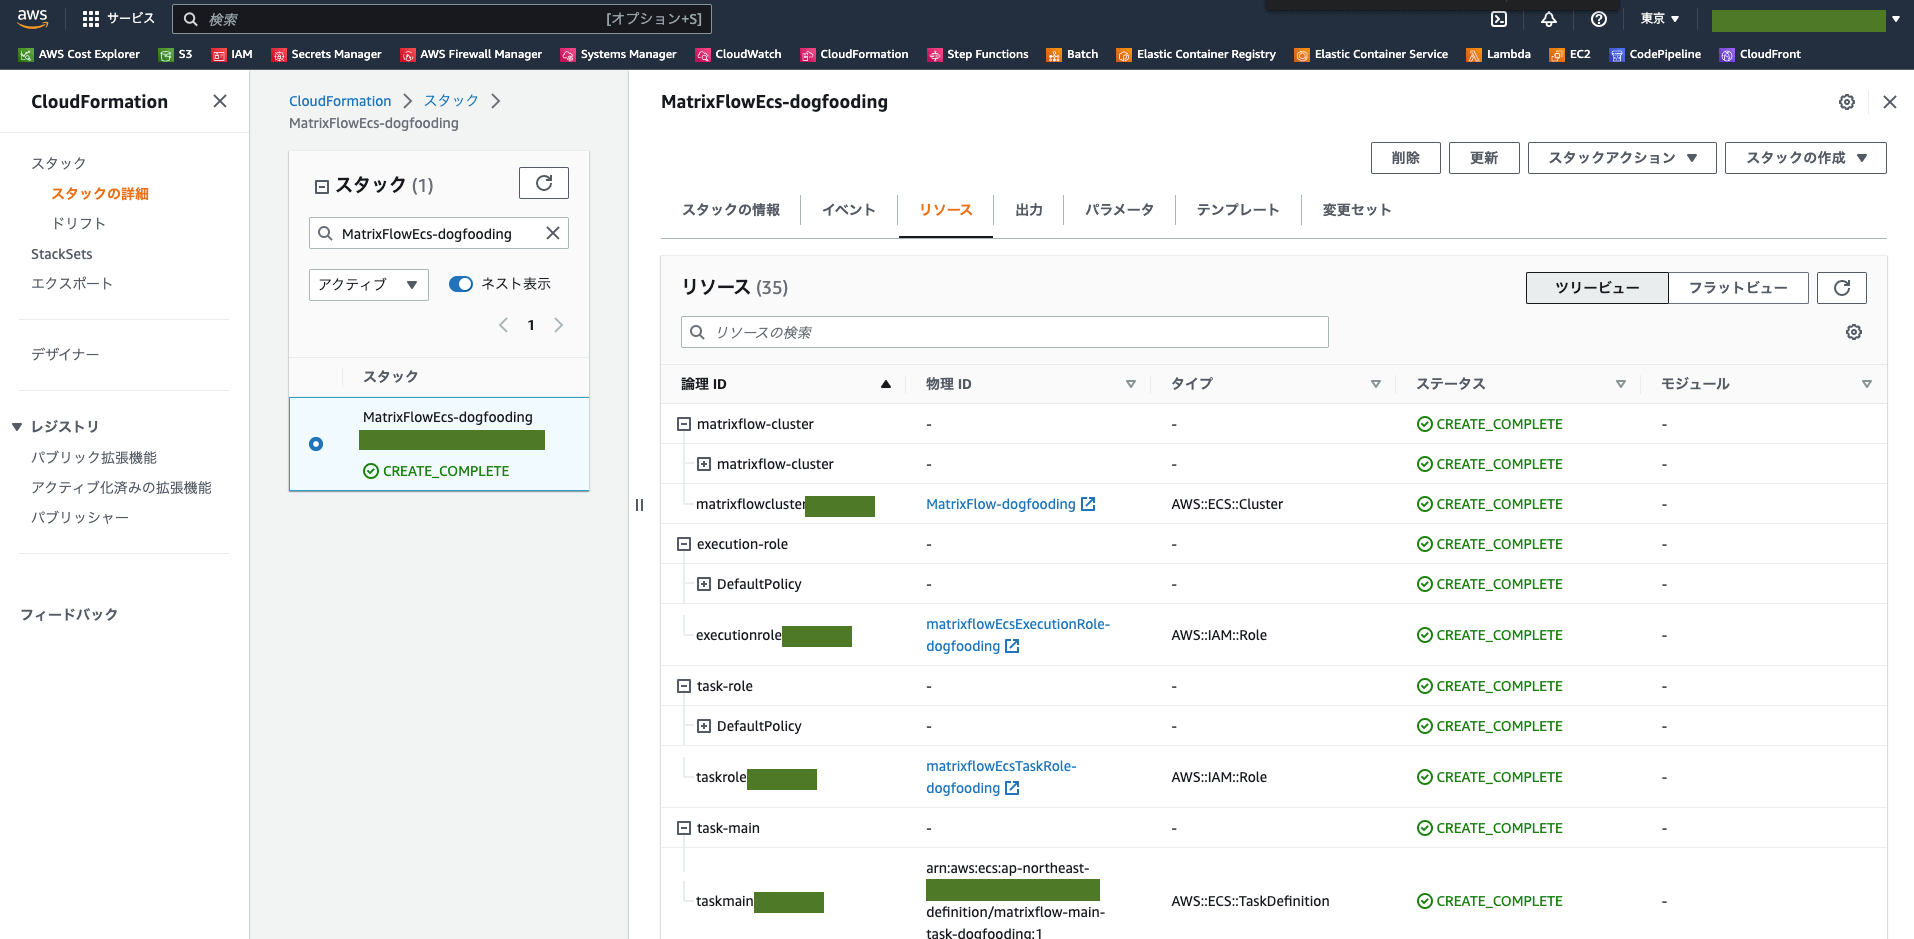
Task: Open the 東京 region selector
Action: tap(1660, 19)
